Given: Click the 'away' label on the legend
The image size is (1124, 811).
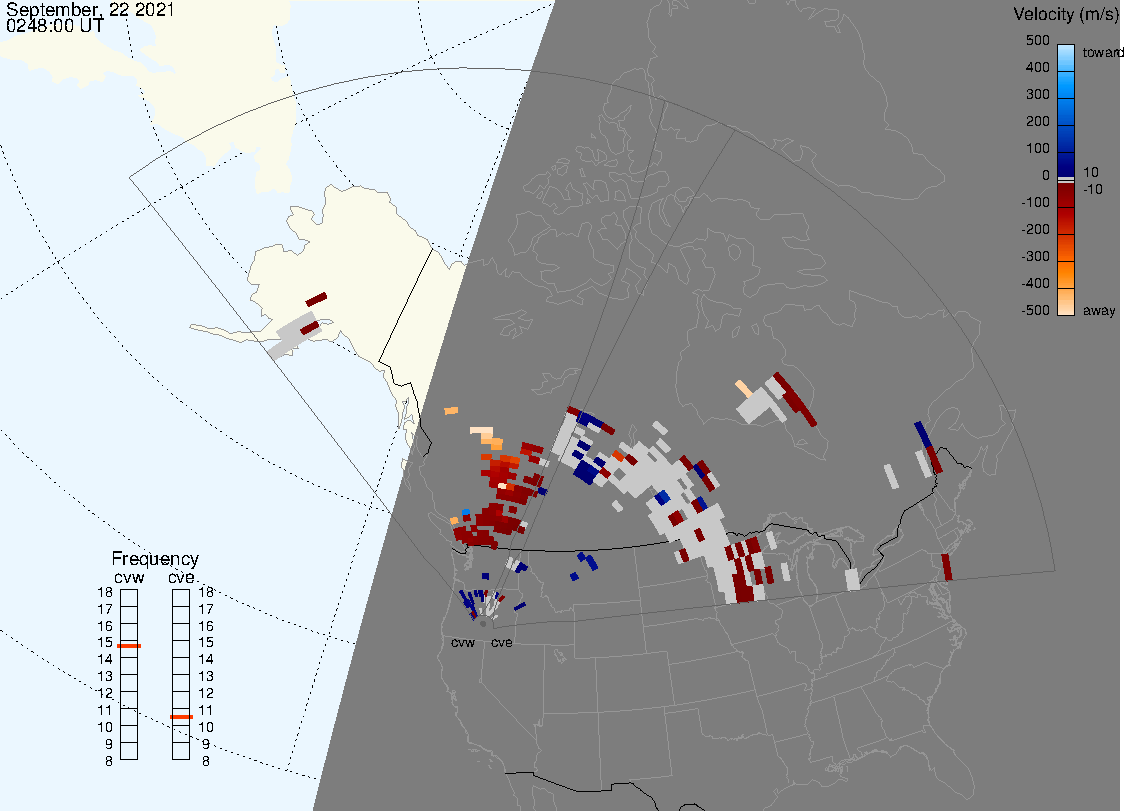Looking at the screenshot, I should coord(1099,310).
